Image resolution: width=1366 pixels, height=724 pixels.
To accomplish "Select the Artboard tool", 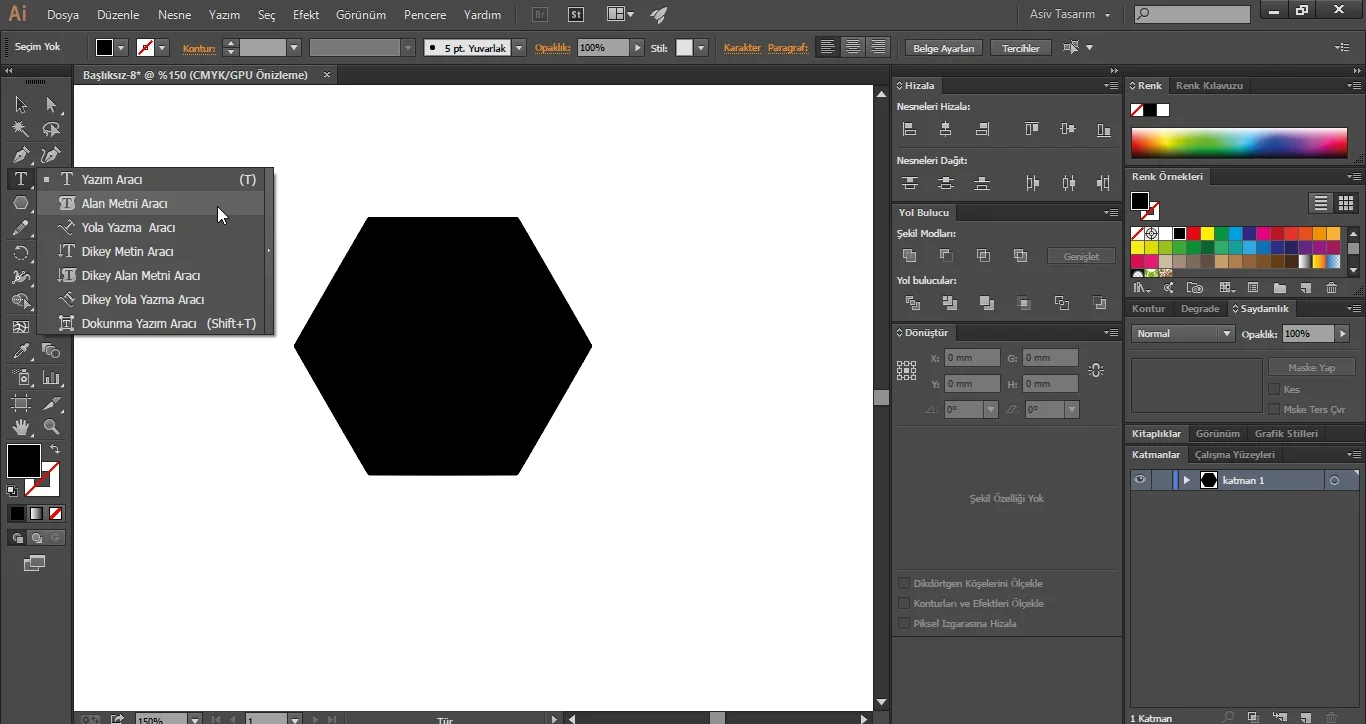I will click(21, 403).
